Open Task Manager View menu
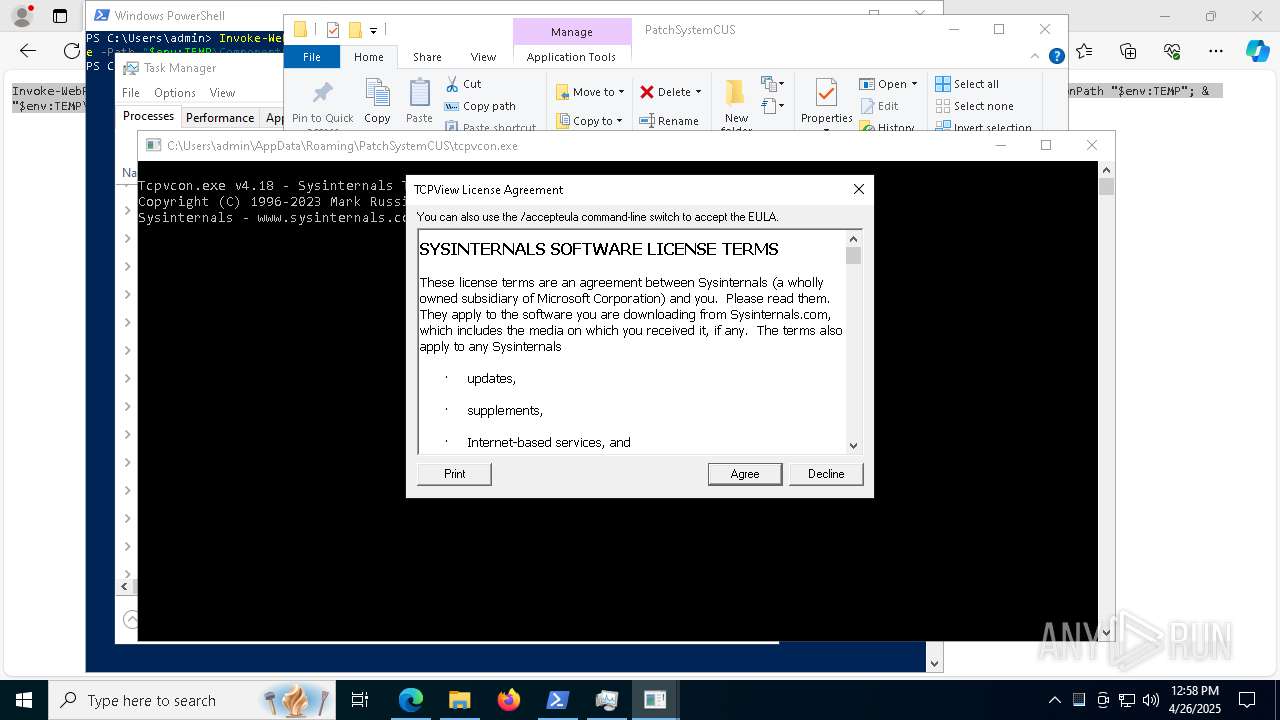Viewport: 1280px width, 720px height. pyautogui.click(x=222, y=93)
